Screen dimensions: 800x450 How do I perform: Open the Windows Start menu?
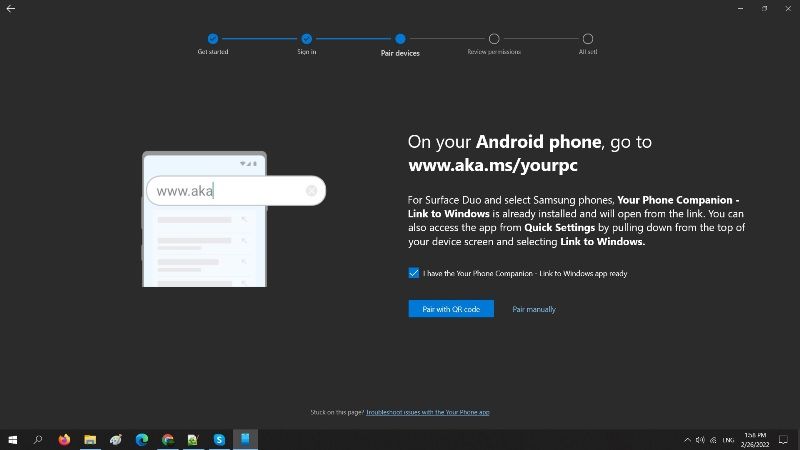pyautogui.click(x=13, y=439)
